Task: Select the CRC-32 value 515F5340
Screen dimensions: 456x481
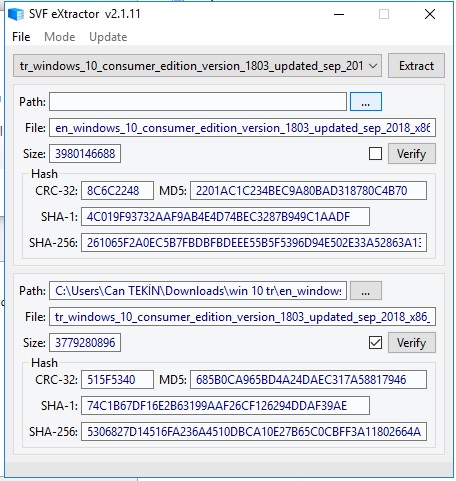Action: (117, 380)
